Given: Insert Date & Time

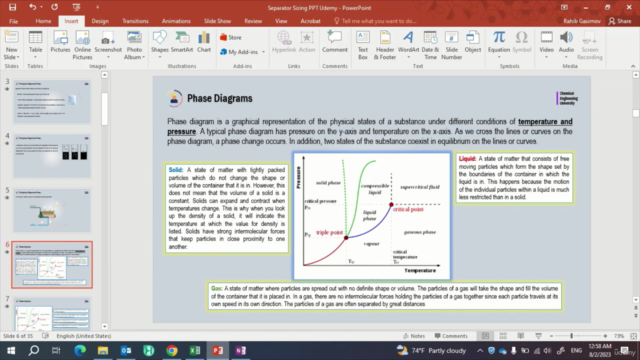Looking at the screenshot, I should click(430, 45).
